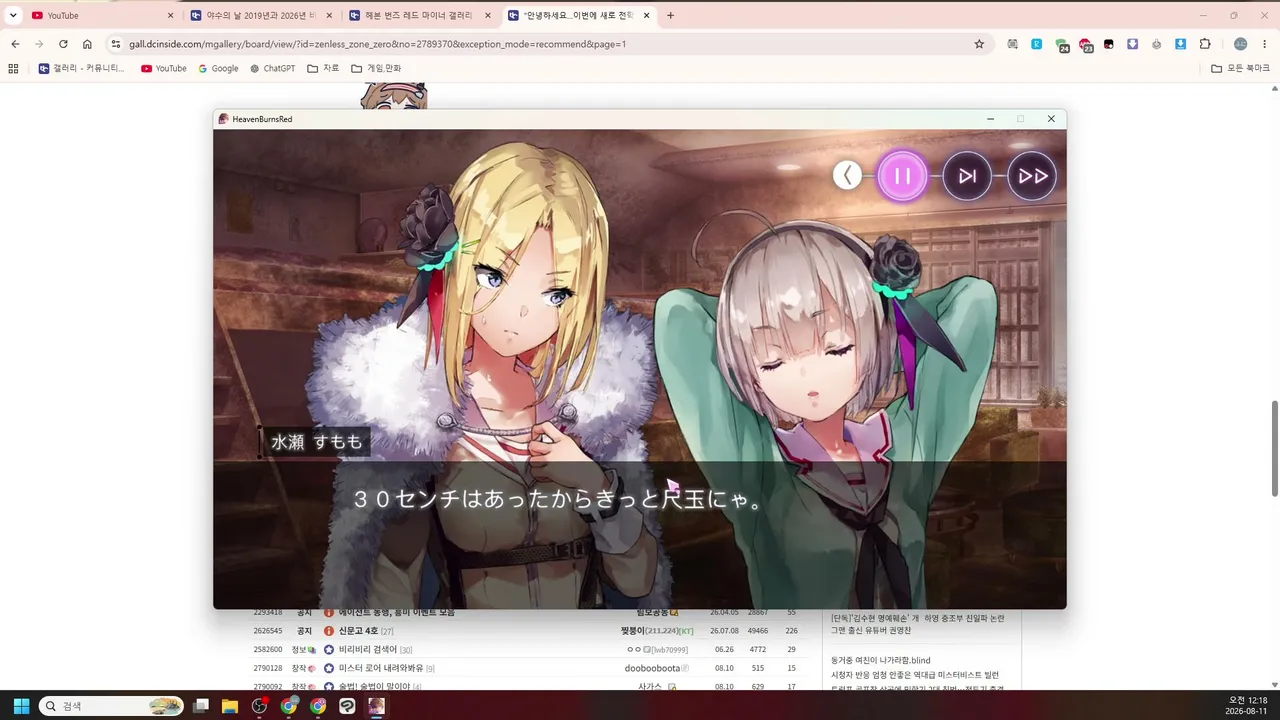Viewport: 1280px width, 720px height.
Task: Open the Google bookmark
Action: [x=218, y=68]
